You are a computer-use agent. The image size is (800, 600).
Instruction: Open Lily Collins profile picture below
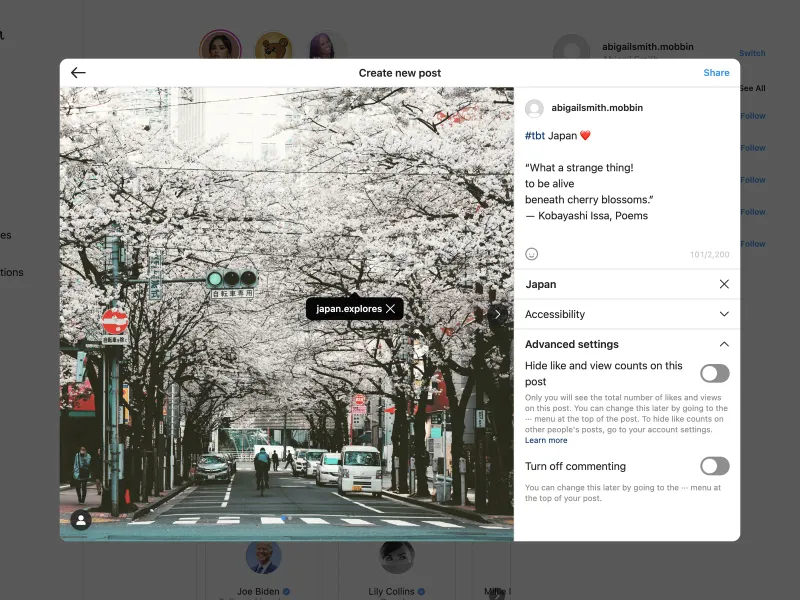click(396, 557)
